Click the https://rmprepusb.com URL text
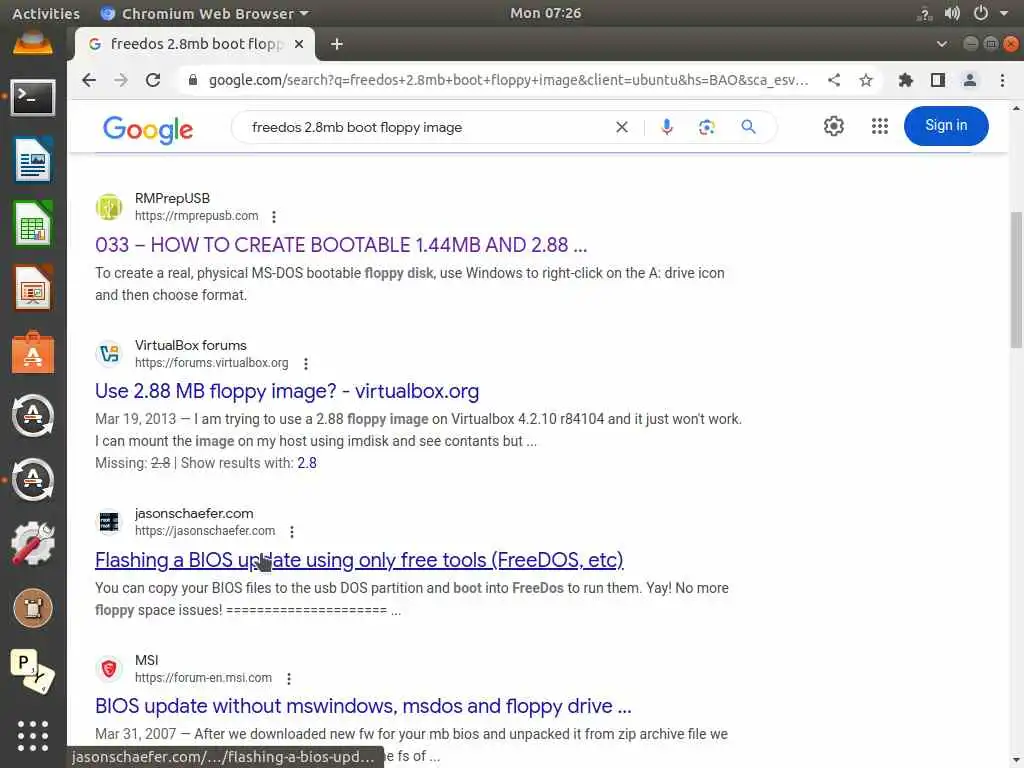The height and width of the screenshot is (768, 1024). coord(197,216)
